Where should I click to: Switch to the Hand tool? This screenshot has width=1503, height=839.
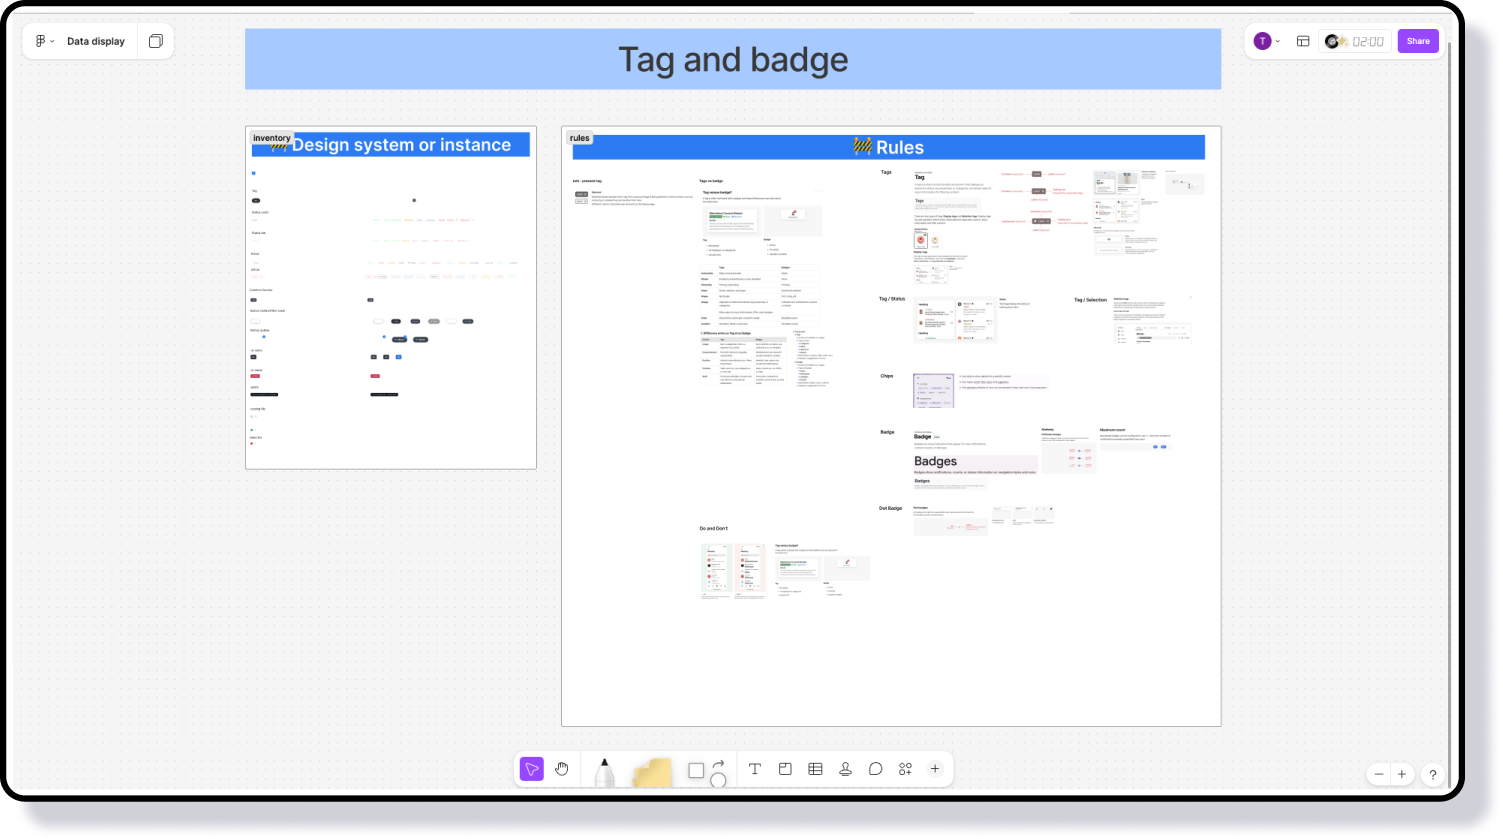(562, 769)
